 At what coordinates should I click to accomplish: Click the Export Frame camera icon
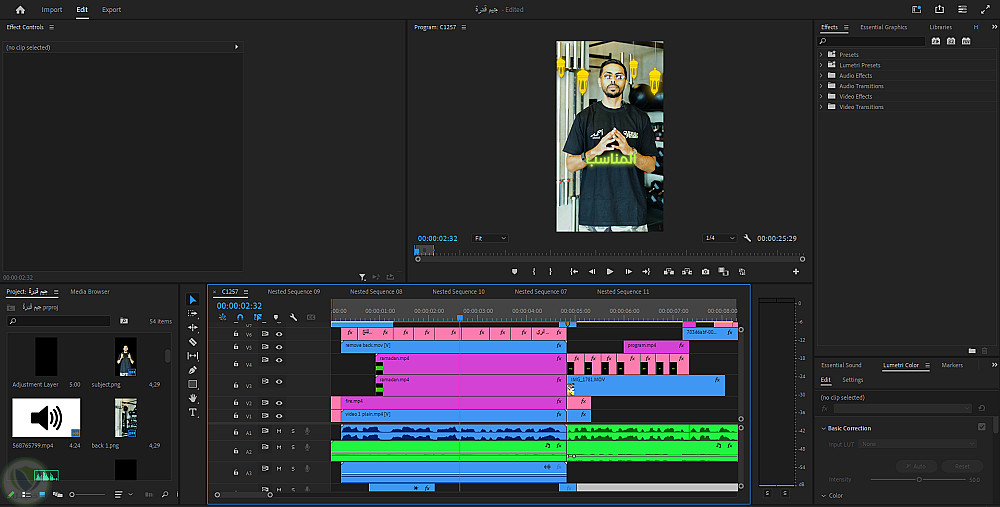pyautogui.click(x=705, y=271)
